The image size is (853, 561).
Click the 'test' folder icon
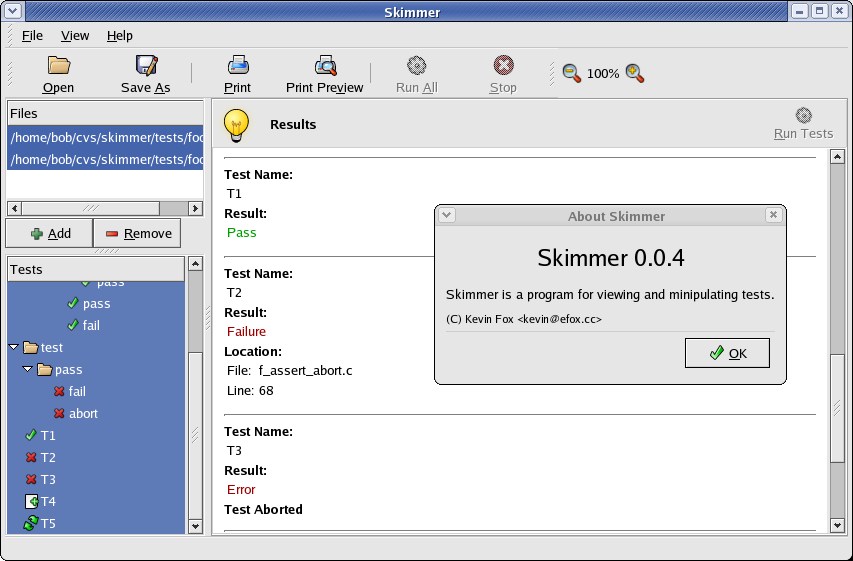[31, 347]
